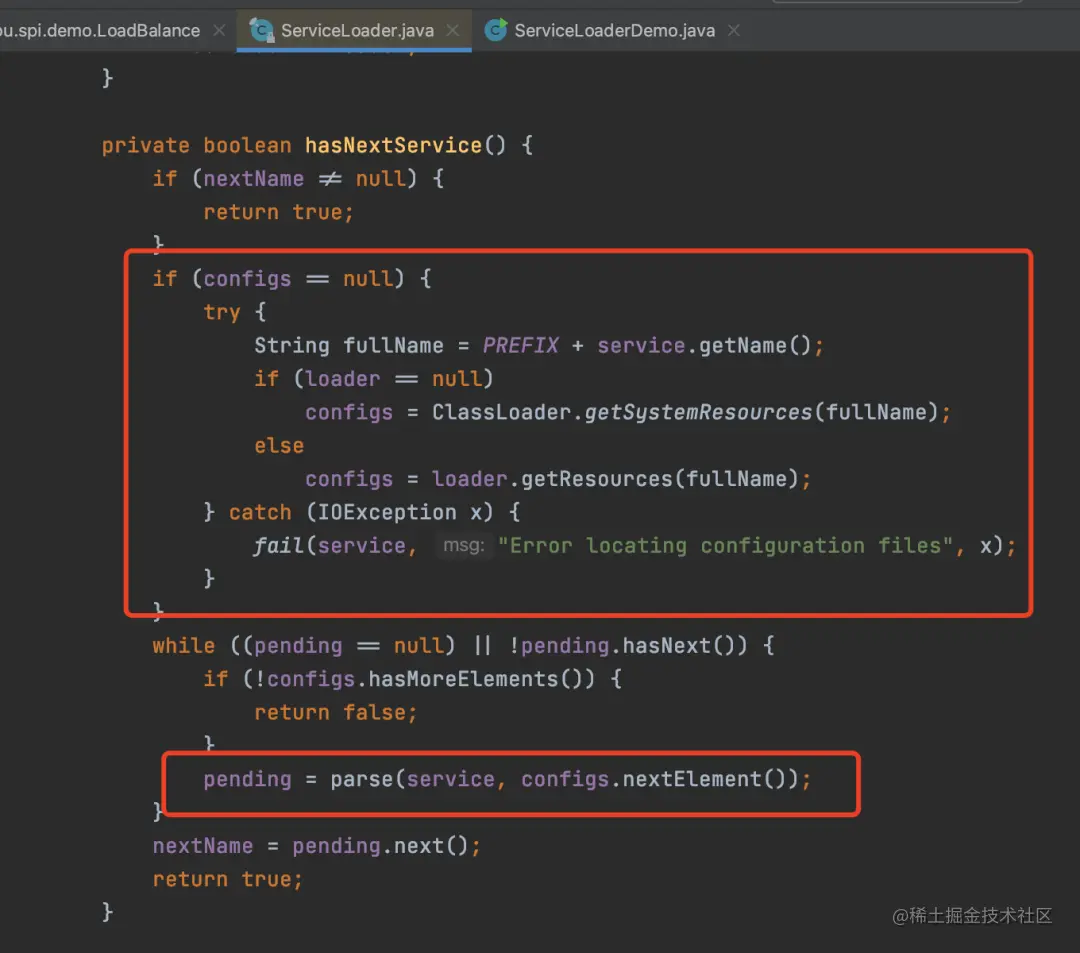Close the ServiceLoader.java tab
The image size is (1080, 953).
pos(453,30)
